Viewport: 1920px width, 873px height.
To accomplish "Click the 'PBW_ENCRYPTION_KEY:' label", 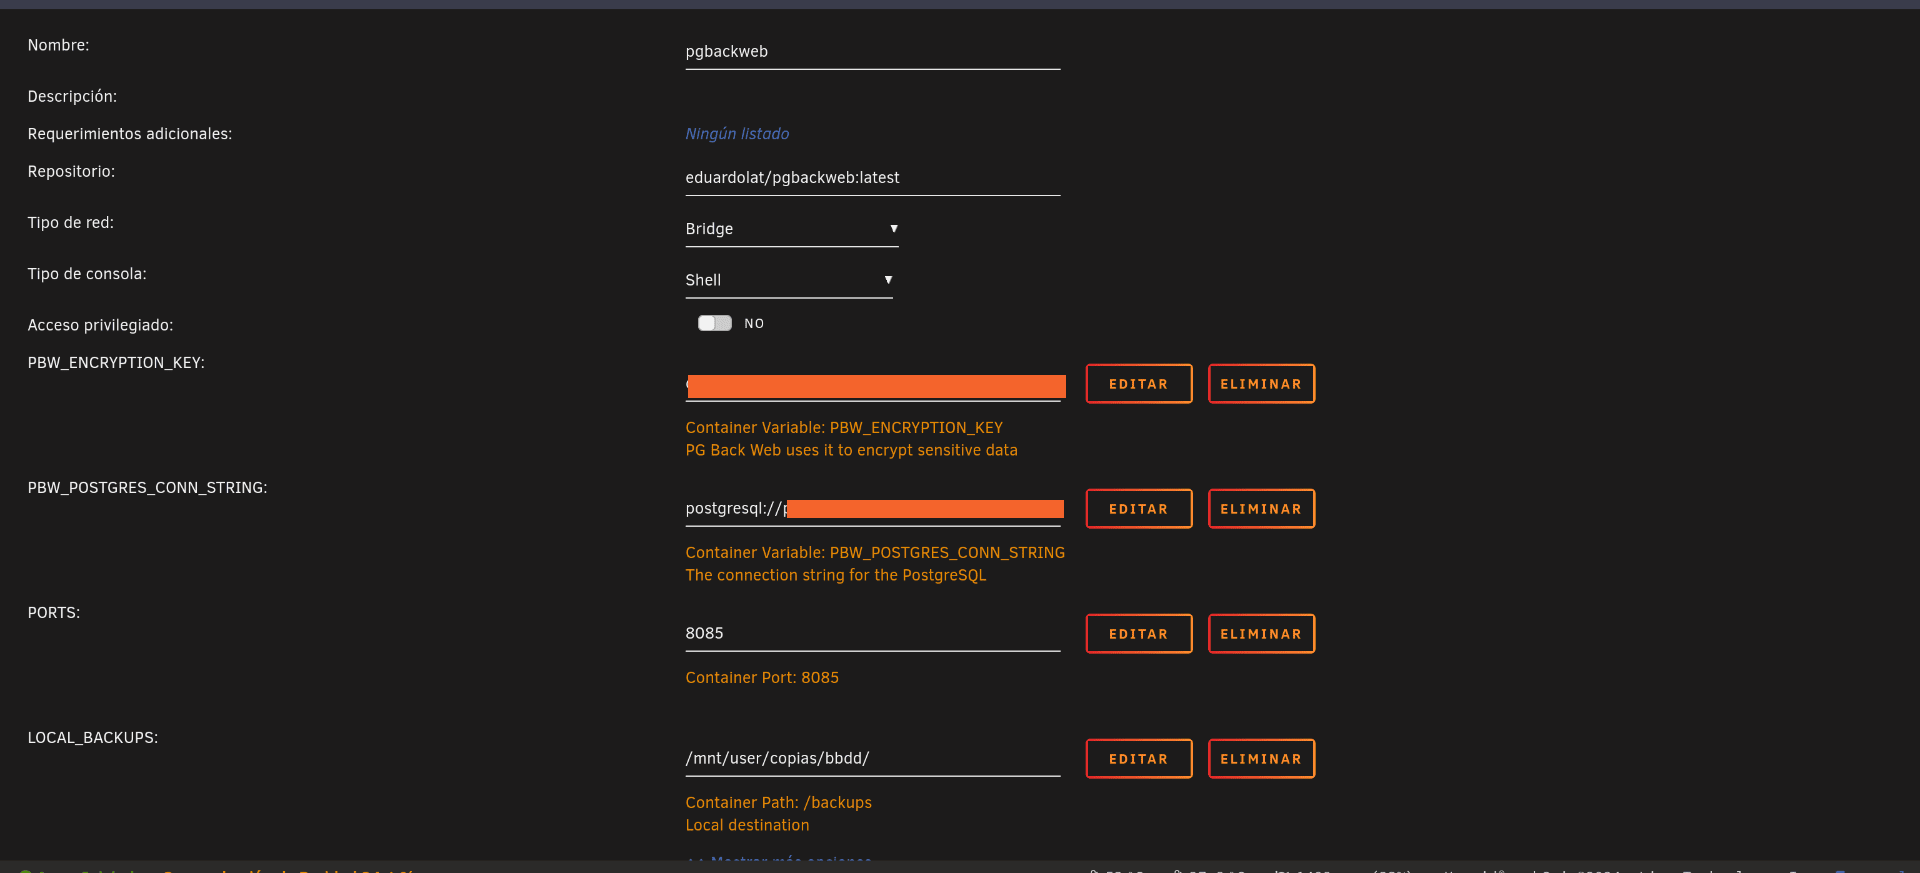I will point(116,363).
